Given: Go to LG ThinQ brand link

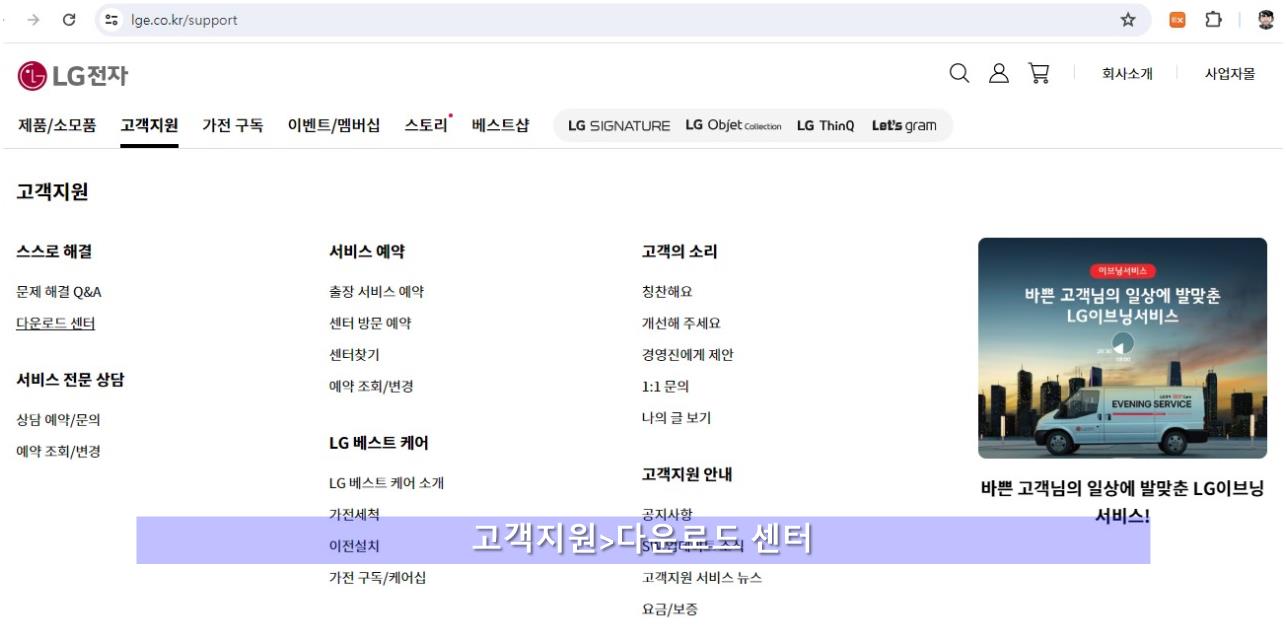Looking at the screenshot, I should (x=825, y=126).
